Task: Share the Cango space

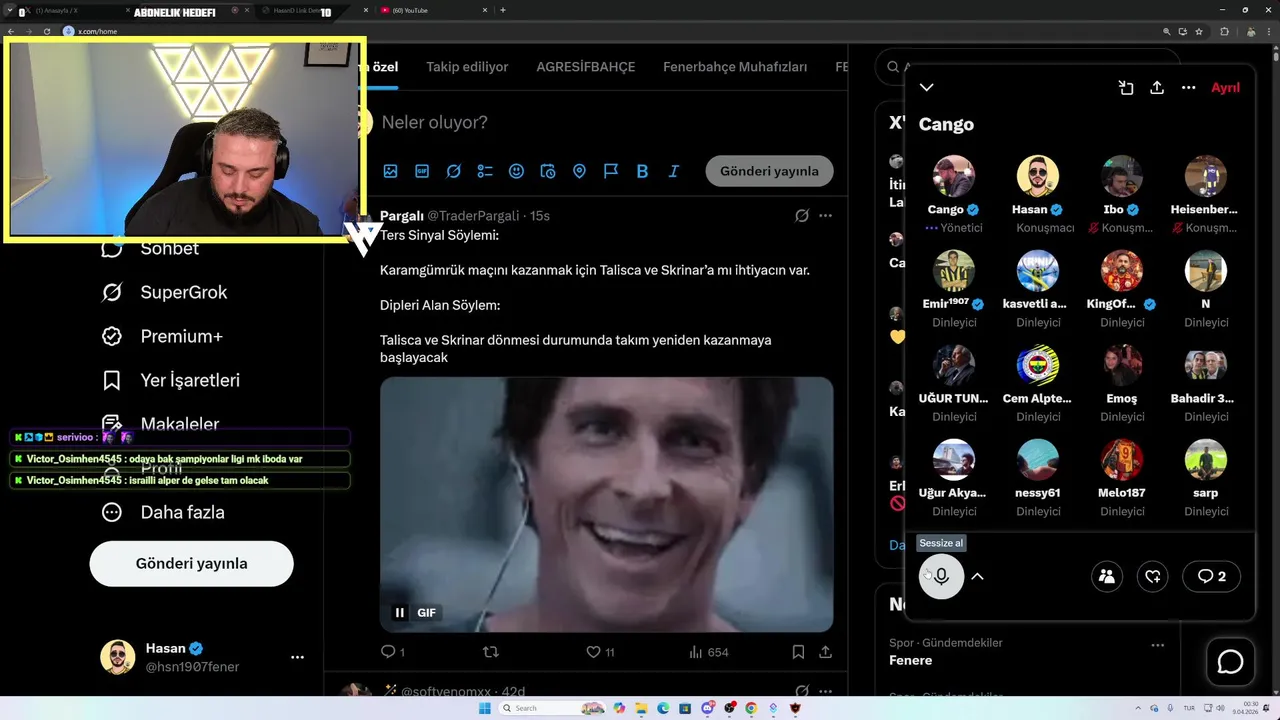Action: (1157, 88)
